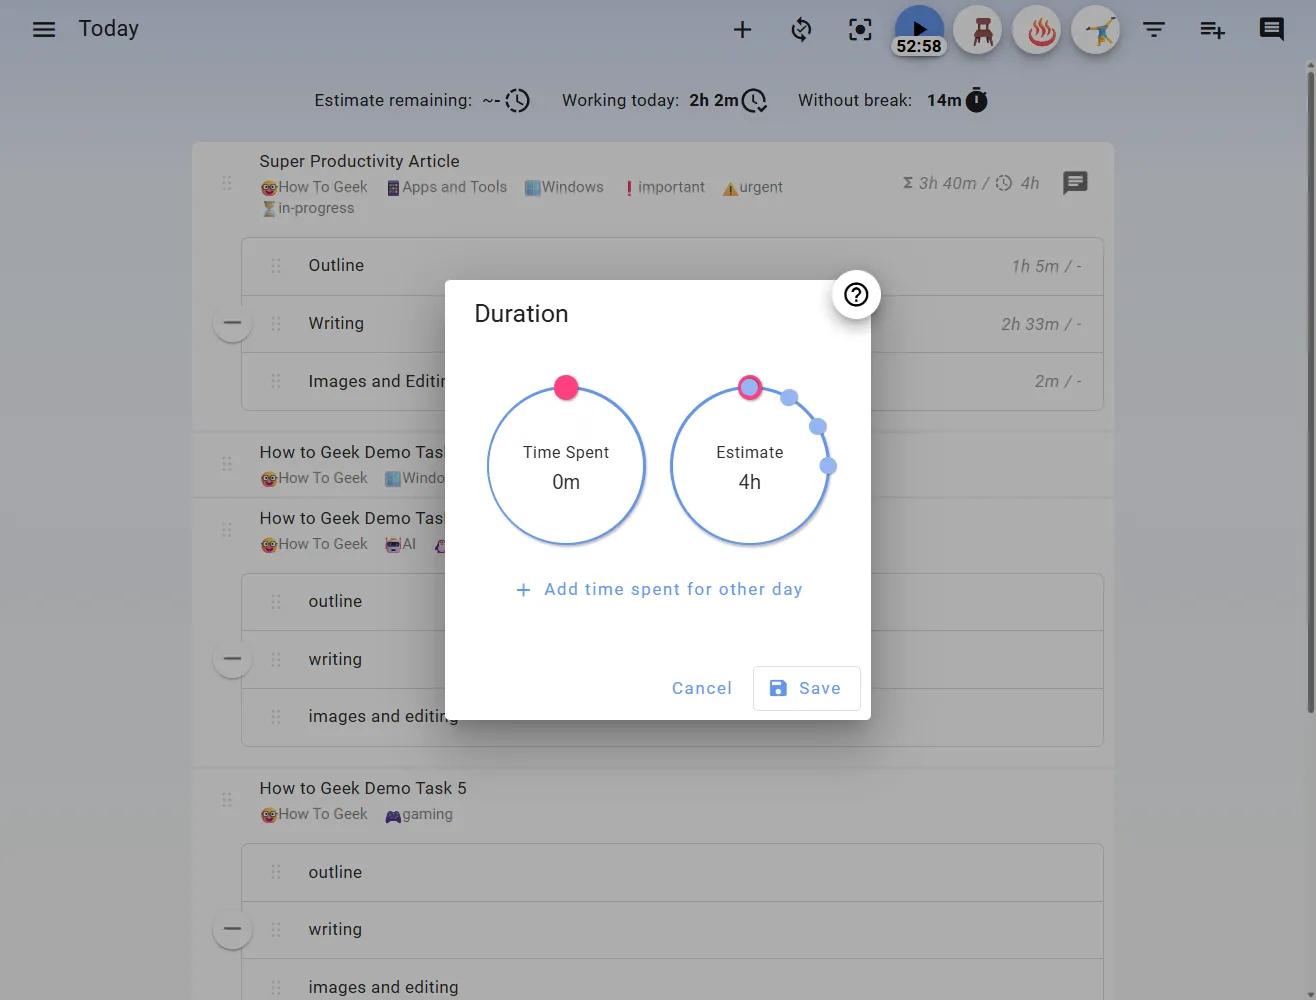Image resolution: width=1316 pixels, height=1000 pixels.
Task: Open the hamburger side menu
Action: 44,29
